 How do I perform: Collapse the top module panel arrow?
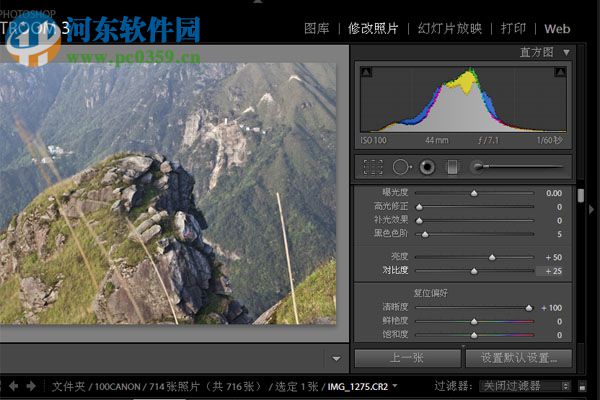click(x=258, y=2)
